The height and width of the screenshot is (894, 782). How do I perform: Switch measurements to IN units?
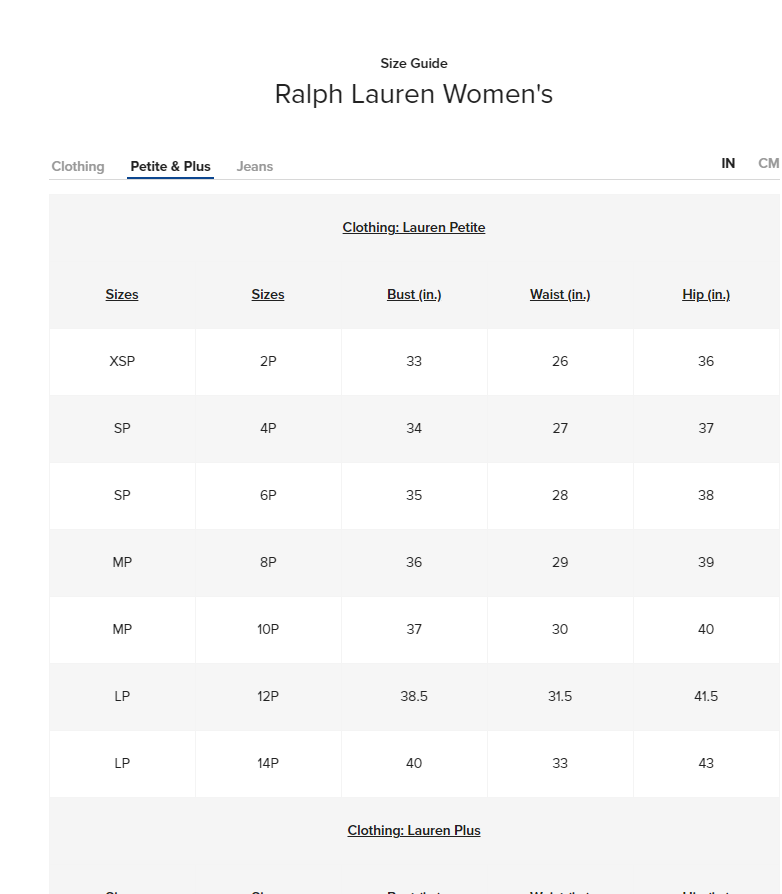click(x=728, y=163)
